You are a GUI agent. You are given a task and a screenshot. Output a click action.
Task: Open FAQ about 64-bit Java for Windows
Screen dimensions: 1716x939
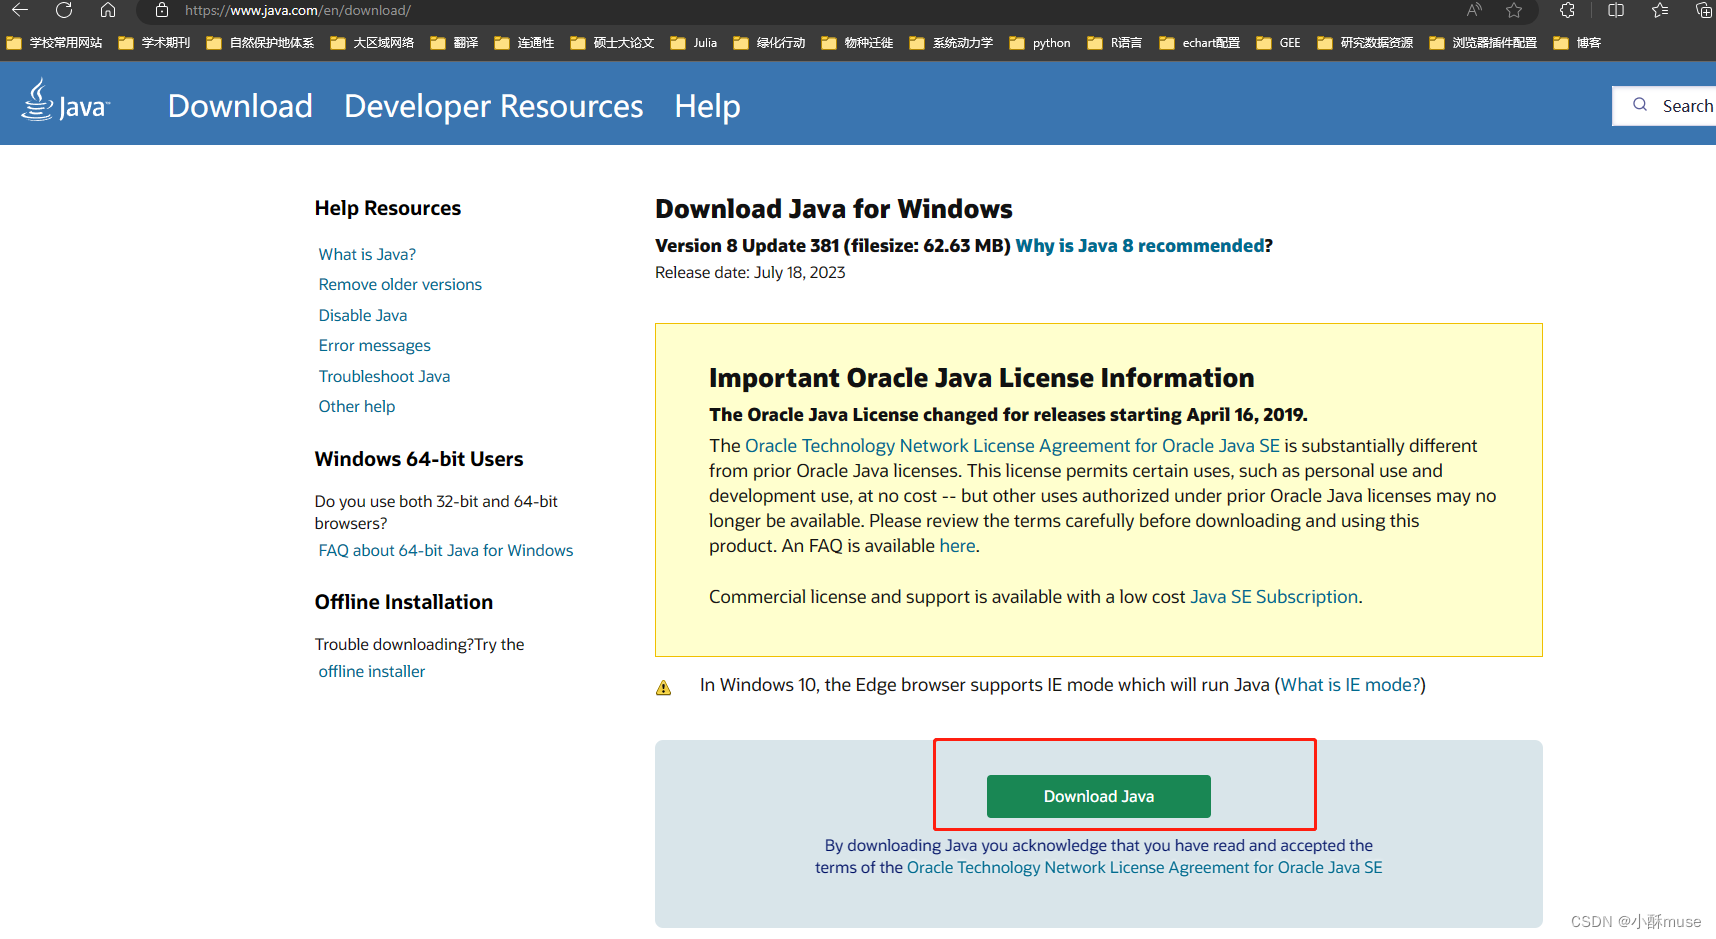click(446, 550)
